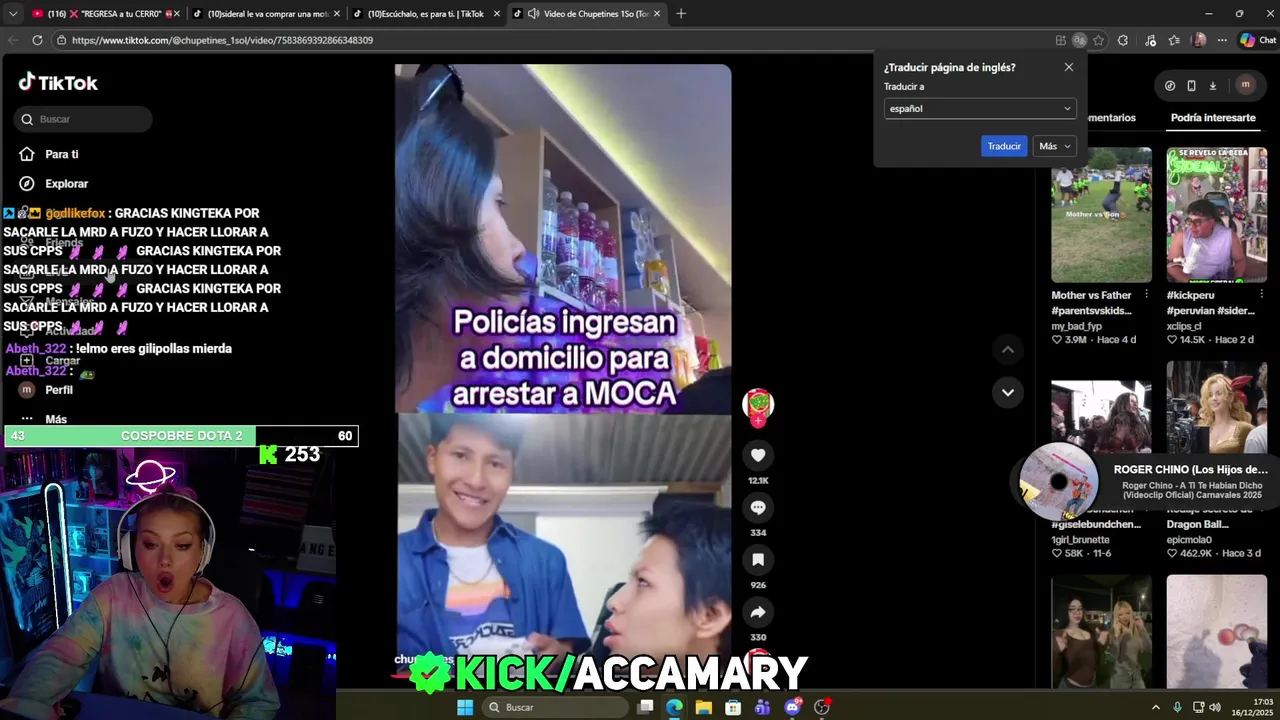Open File Explorer from taskbar
Viewport: 1280px width, 720px height.
[x=704, y=707]
